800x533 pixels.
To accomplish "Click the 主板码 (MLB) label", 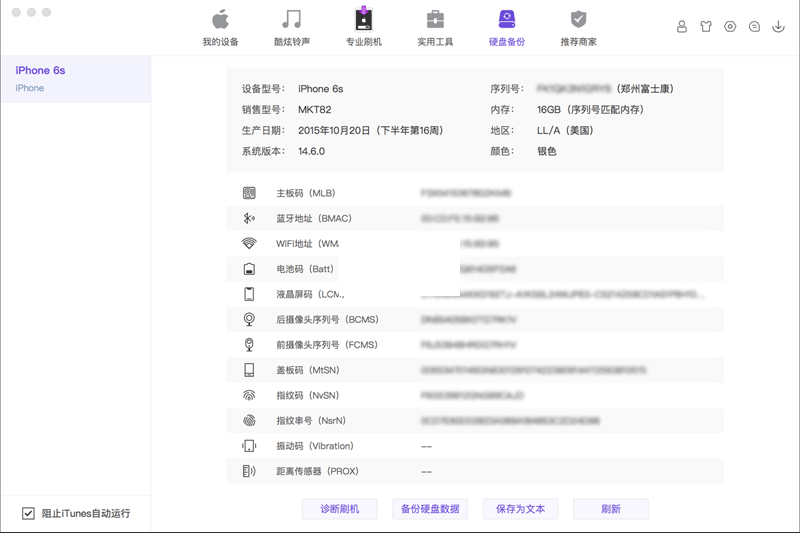I will 306,193.
